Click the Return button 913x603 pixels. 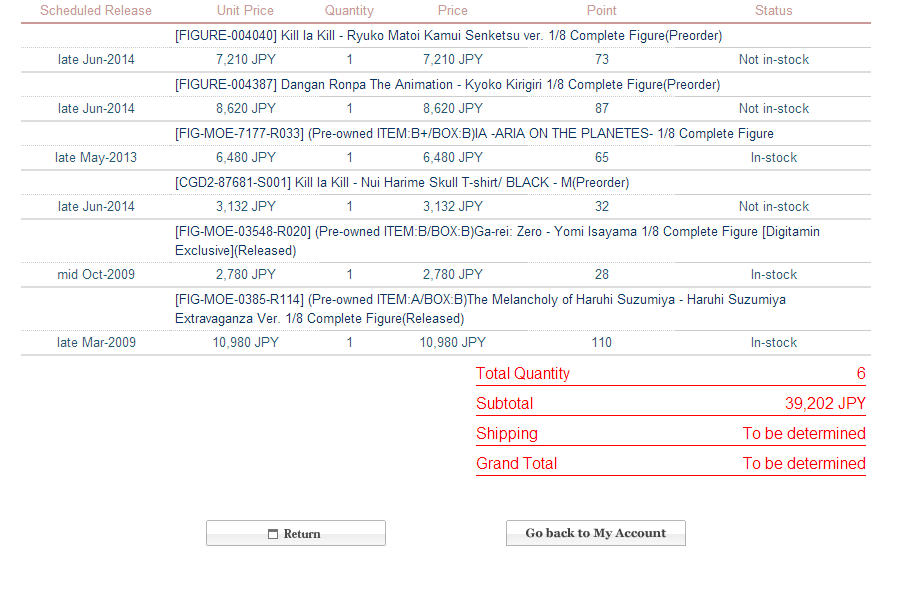296,533
